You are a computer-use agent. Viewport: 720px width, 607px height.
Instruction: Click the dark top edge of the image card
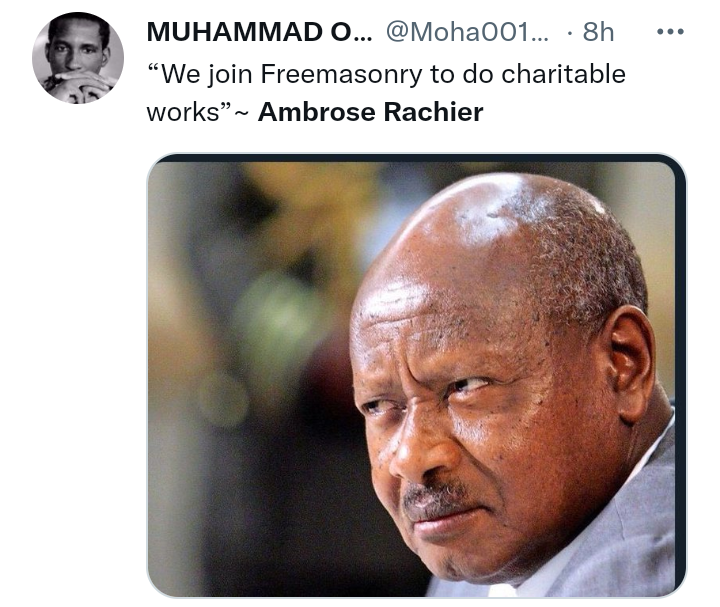click(416, 157)
